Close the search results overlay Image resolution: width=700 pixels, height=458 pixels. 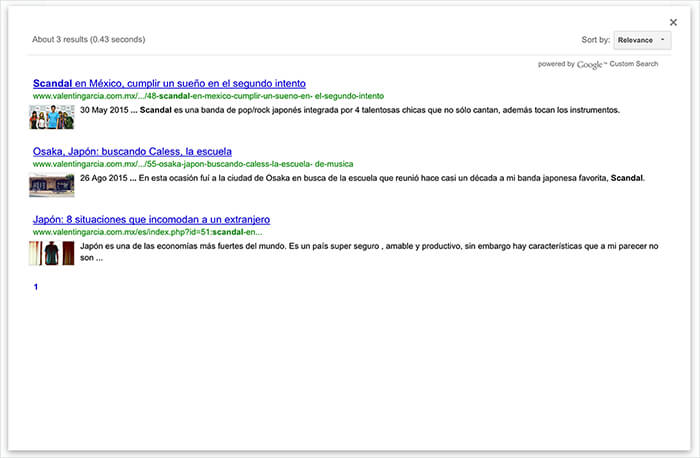point(673,22)
